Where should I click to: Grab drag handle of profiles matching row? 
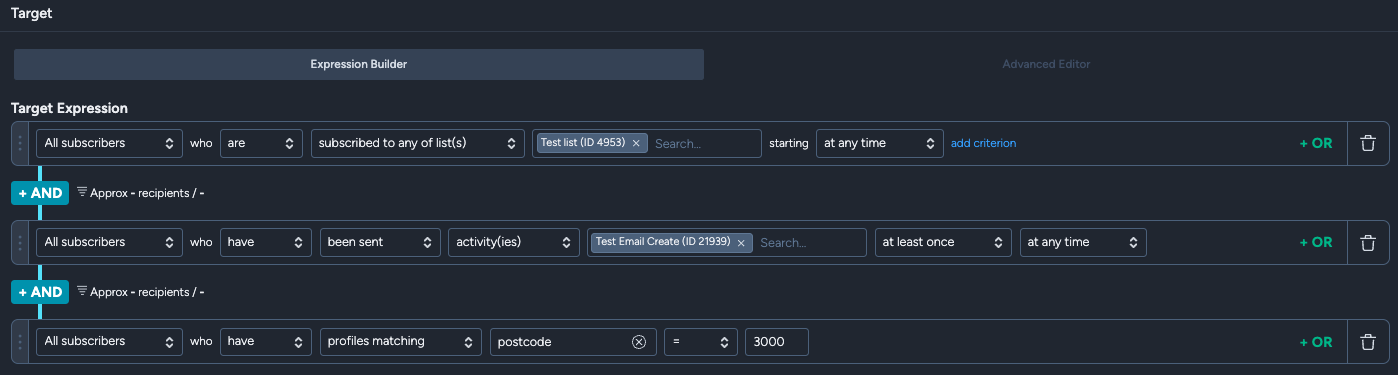[21, 341]
